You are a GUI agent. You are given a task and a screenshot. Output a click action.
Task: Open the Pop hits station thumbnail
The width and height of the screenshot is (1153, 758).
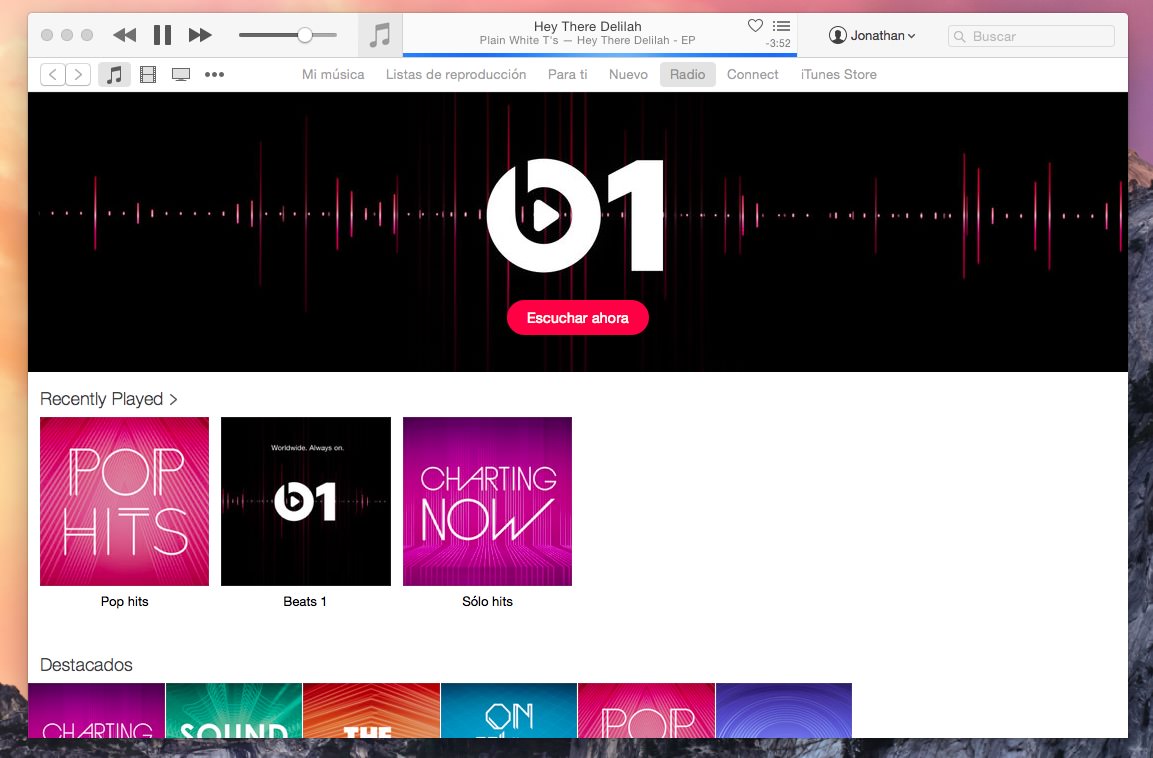tap(124, 501)
